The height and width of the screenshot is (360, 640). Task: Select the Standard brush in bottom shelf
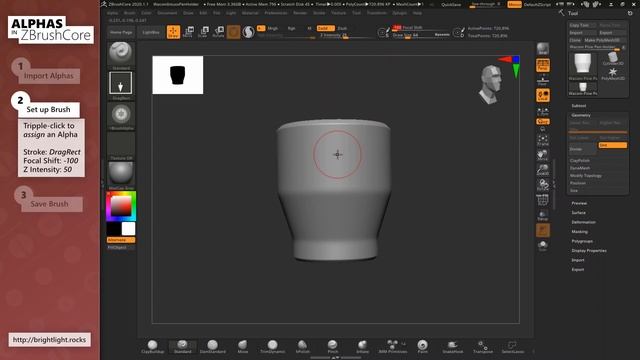point(182,347)
